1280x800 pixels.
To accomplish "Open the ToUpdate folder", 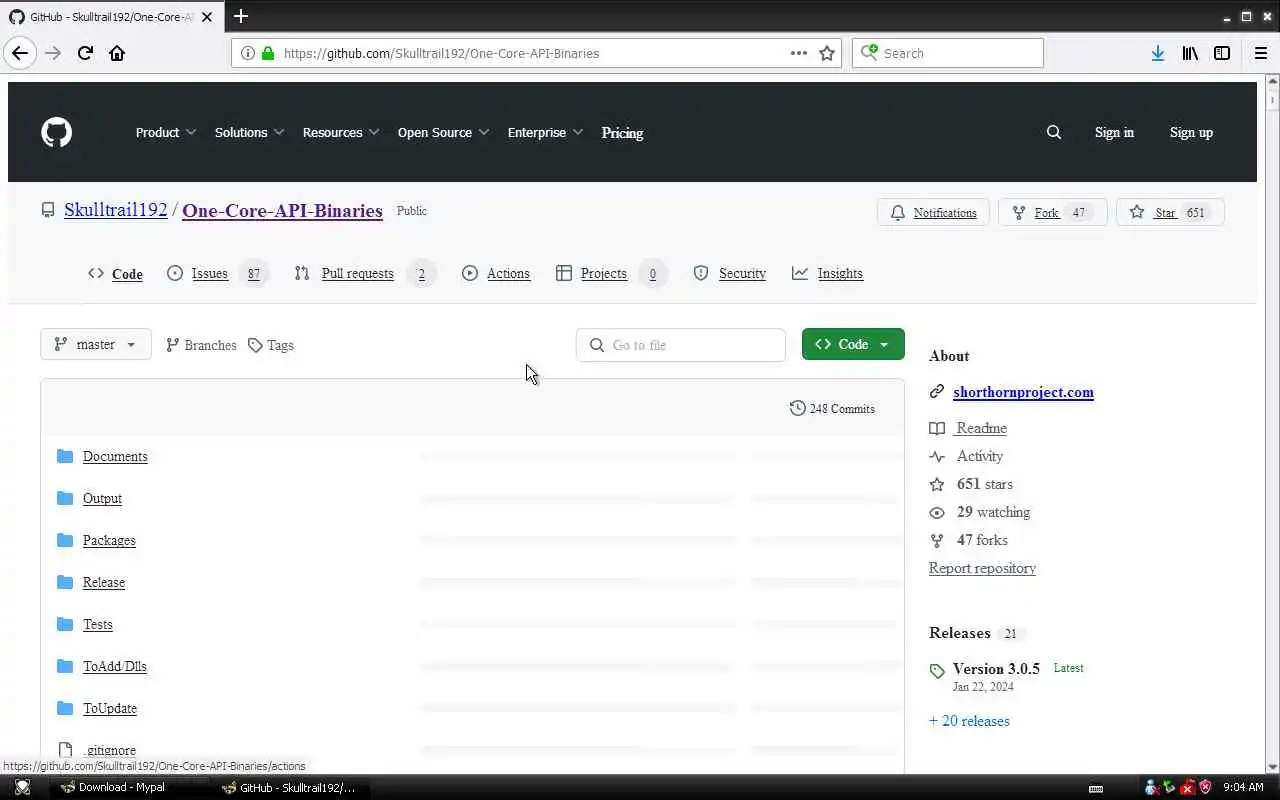I will [110, 708].
